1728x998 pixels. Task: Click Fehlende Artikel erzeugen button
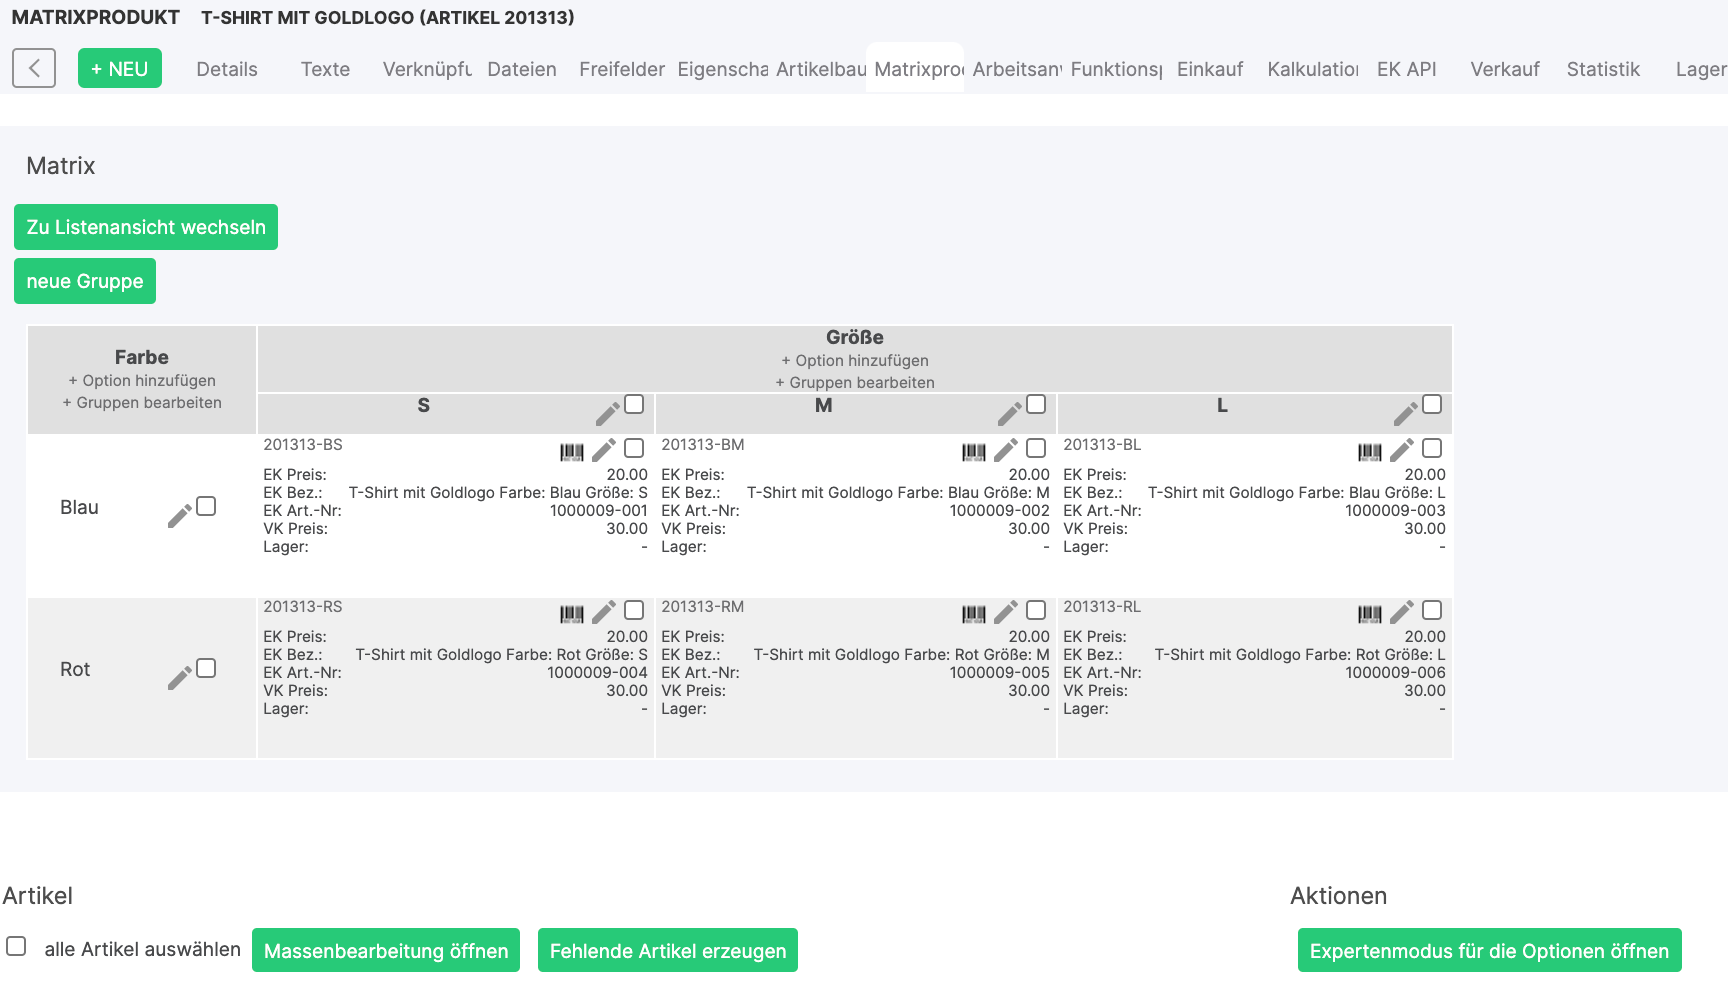click(x=668, y=951)
